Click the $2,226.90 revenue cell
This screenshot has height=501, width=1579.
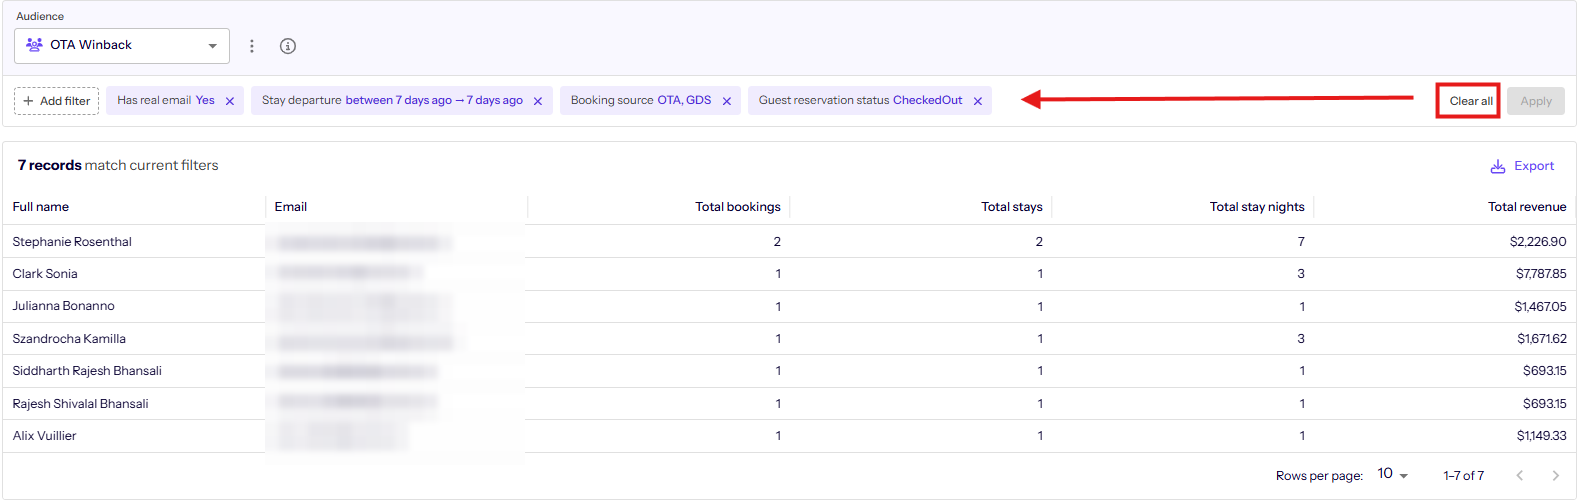pyautogui.click(x=1538, y=242)
